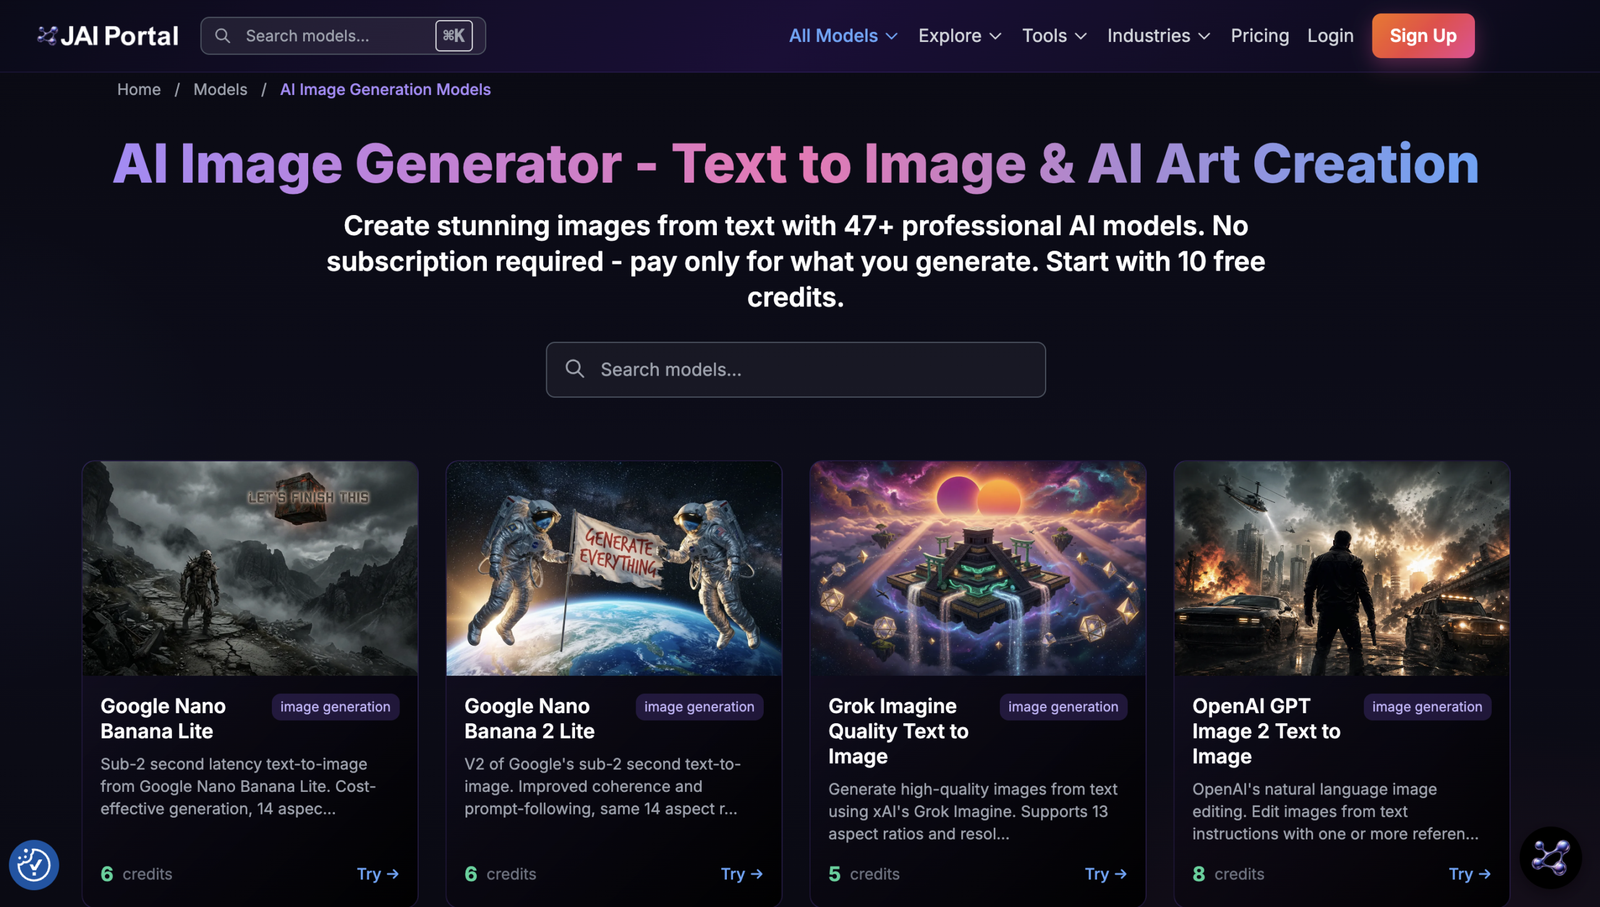Image resolution: width=1600 pixels, height=907 pixels.
Task: Try Google Nano Banana Lite
Action: (x=378, y=874)
